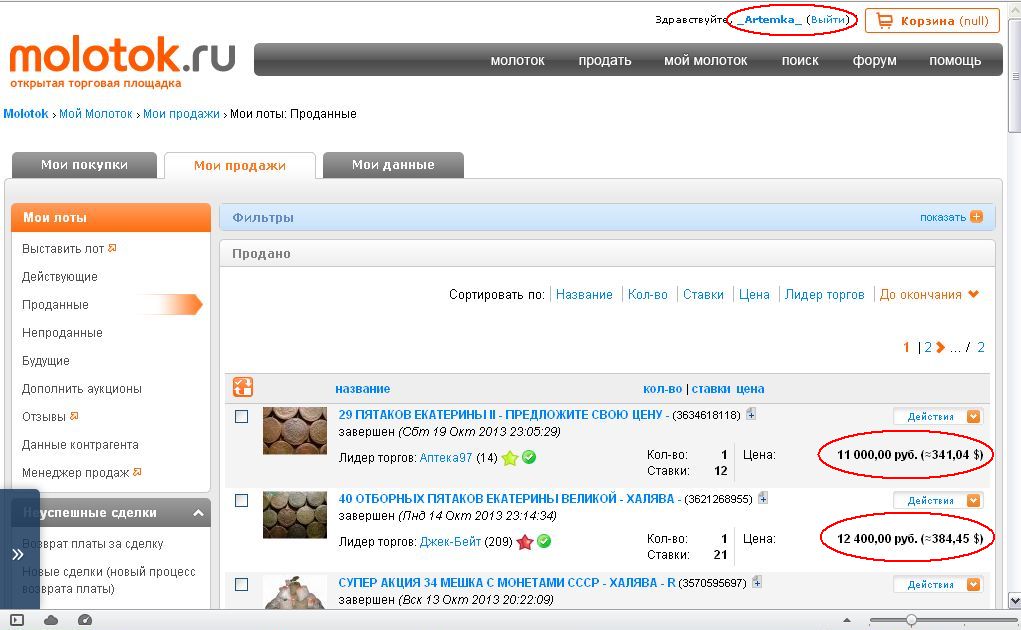Click the plus icon beside lot 3634618118
Viewport: 1021px width, 630px height.
(x=751, y=414)
